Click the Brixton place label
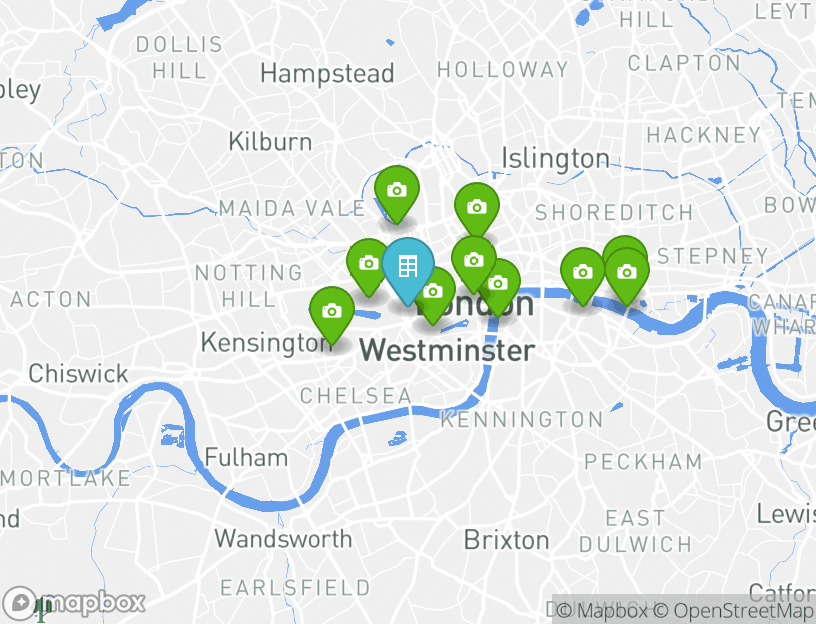This screenshot has width=816, height=624. click(506, 540)
